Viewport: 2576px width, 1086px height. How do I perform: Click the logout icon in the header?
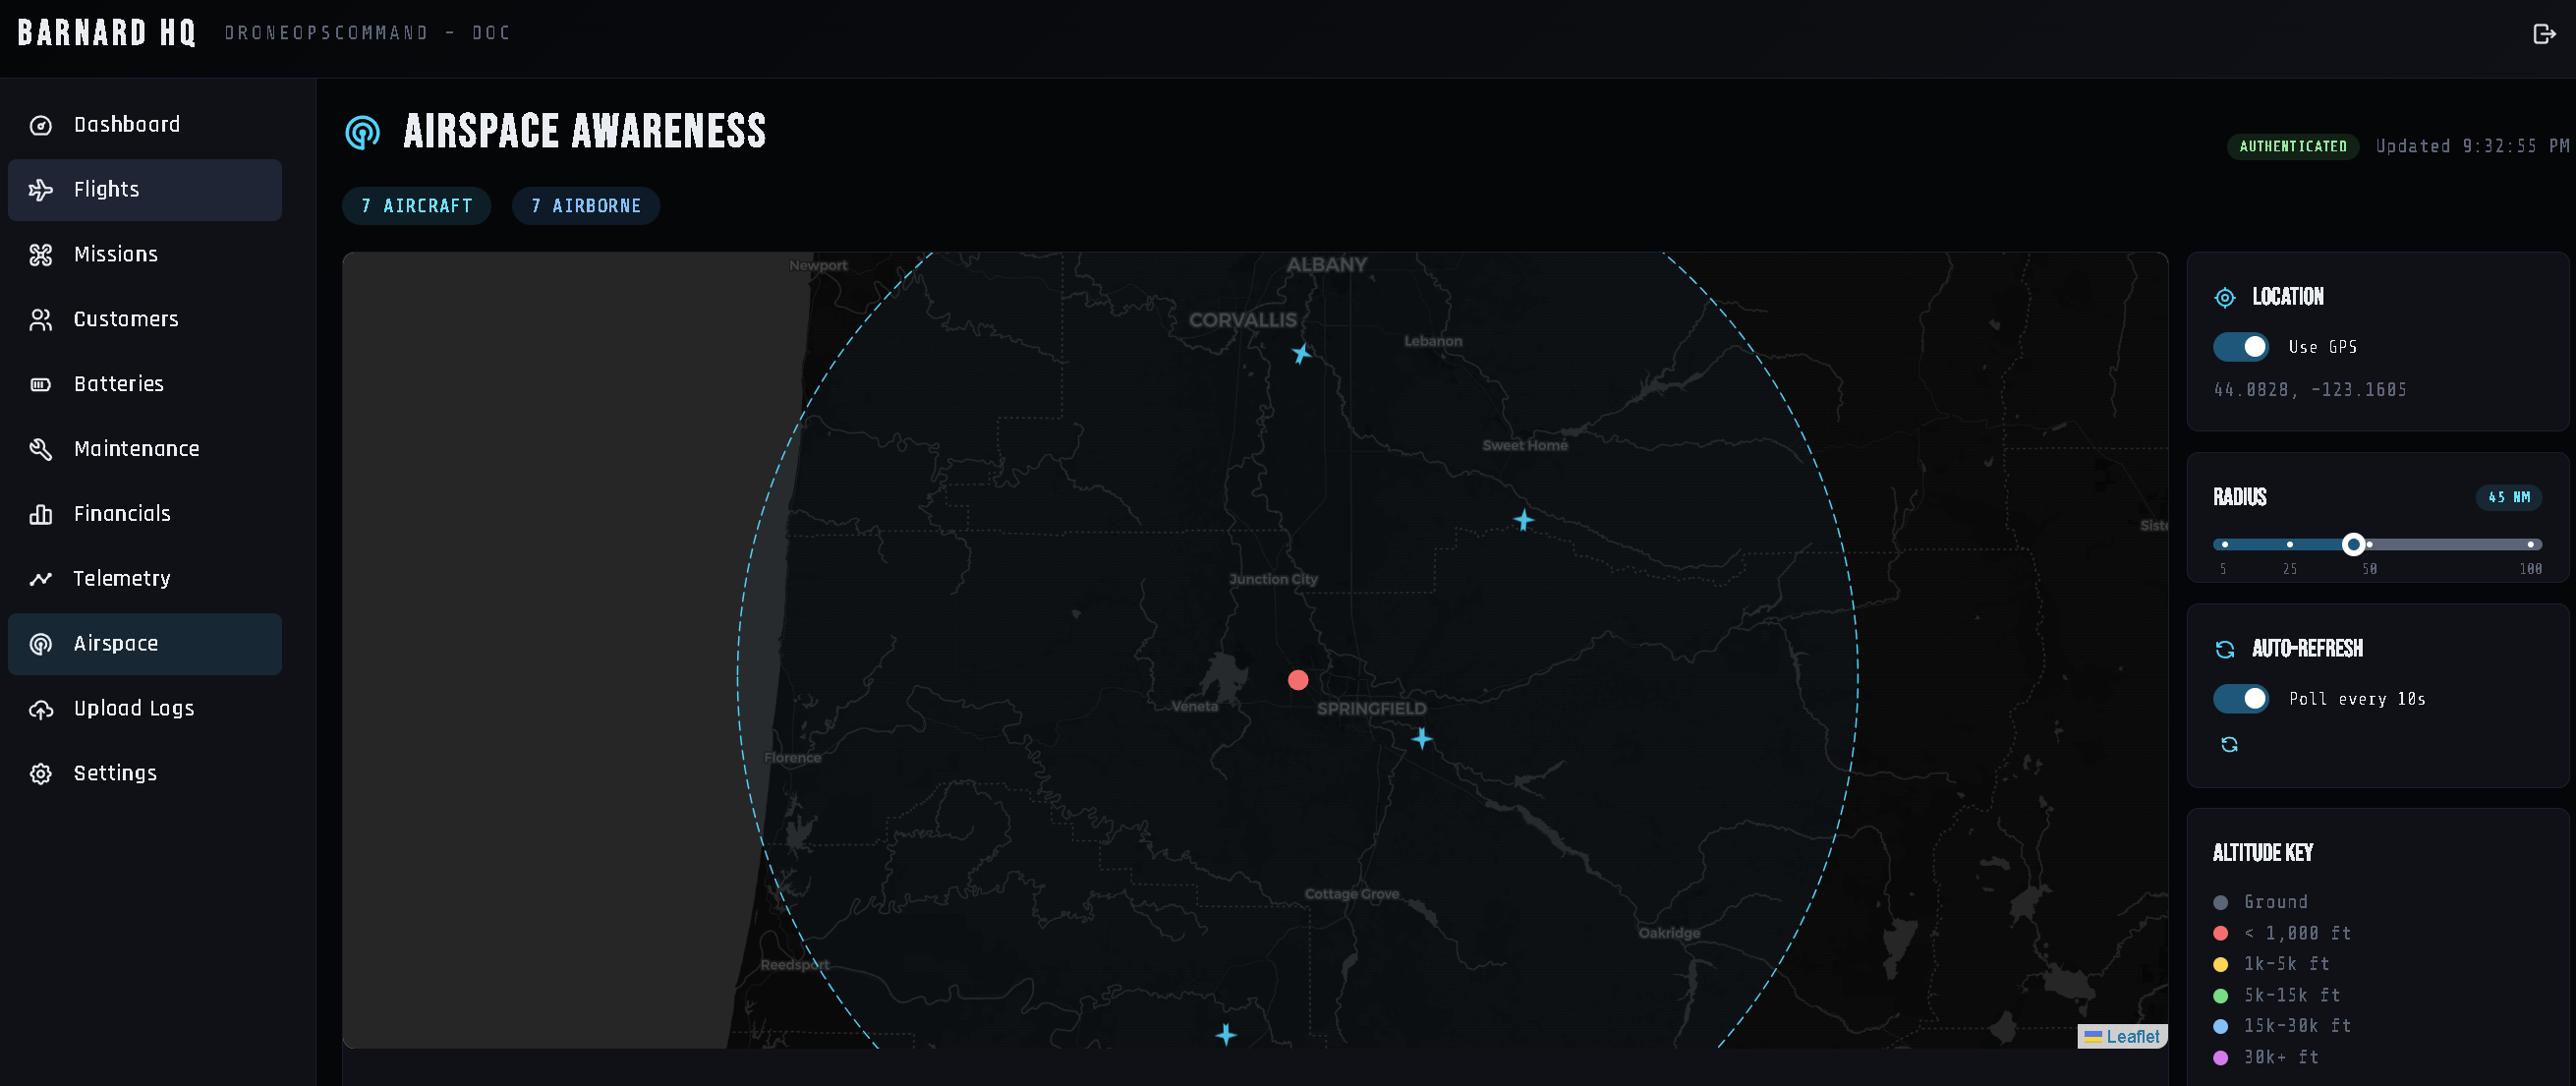coord(2544,34)
